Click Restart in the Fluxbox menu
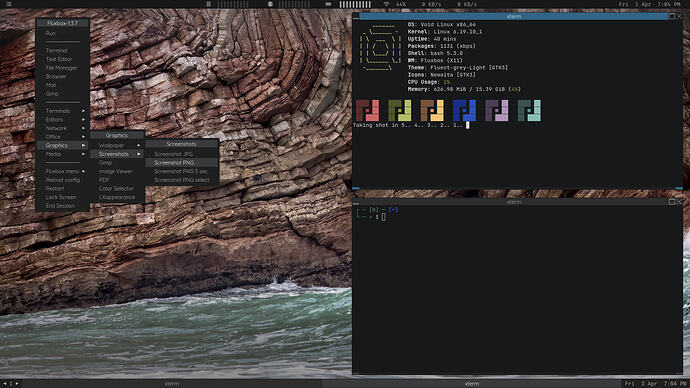Image resolution: width=690 pixels, height=388 pixels. pyautogui.click(x=62, y=188)
